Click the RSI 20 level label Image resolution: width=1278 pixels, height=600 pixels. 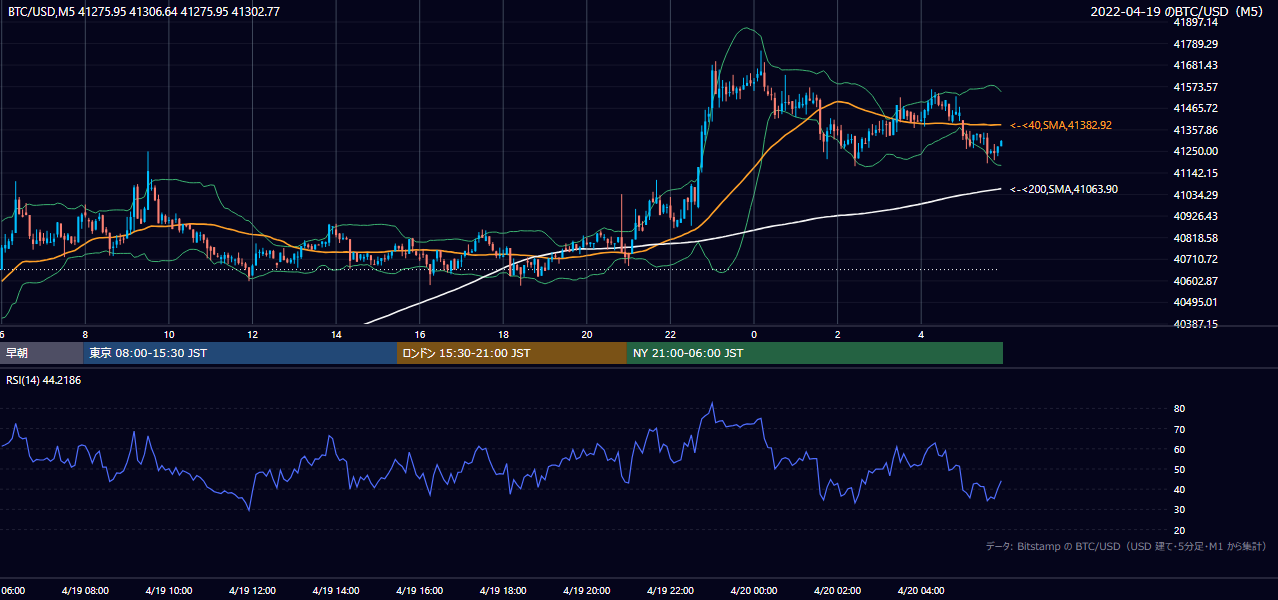pos(1180,530)
